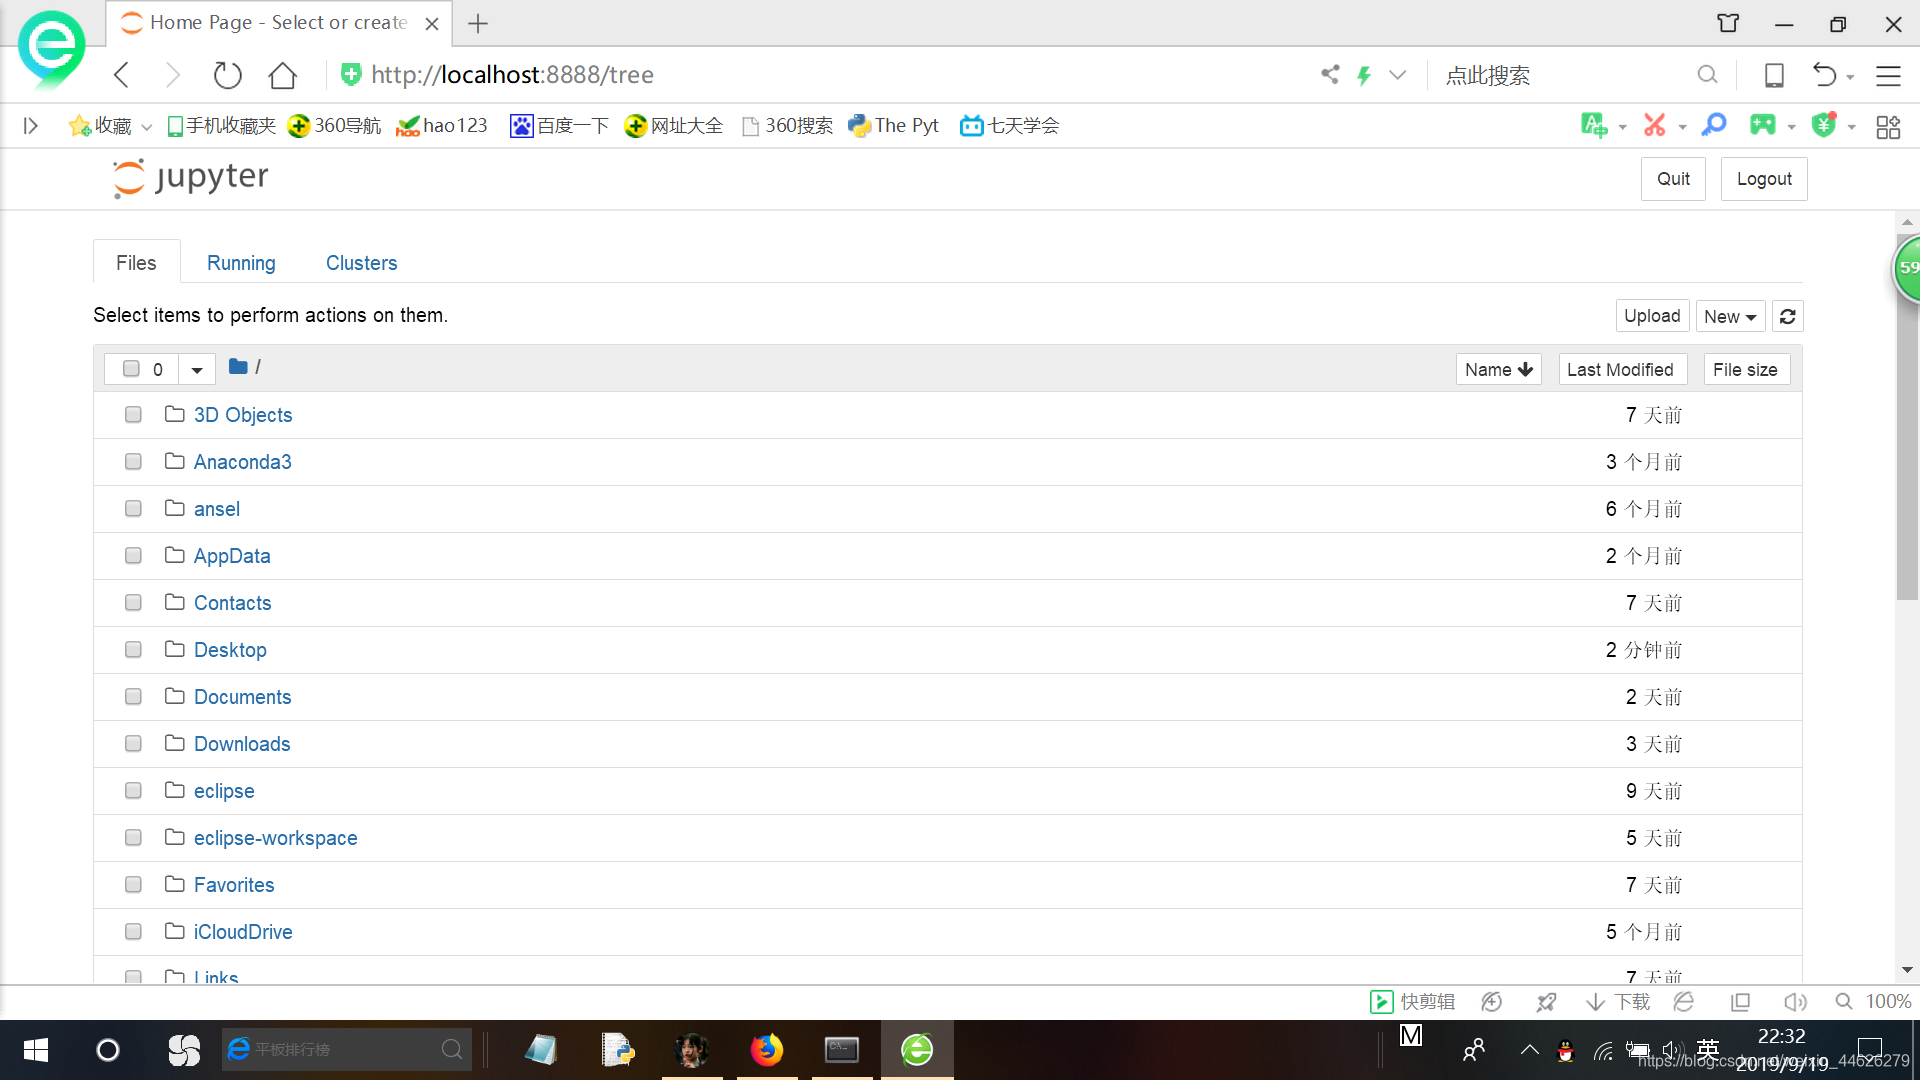This screenshot has height=1080, width=1920.
Task: Open the iCloudDrive folder link
Action: click(x=243, y=932)
